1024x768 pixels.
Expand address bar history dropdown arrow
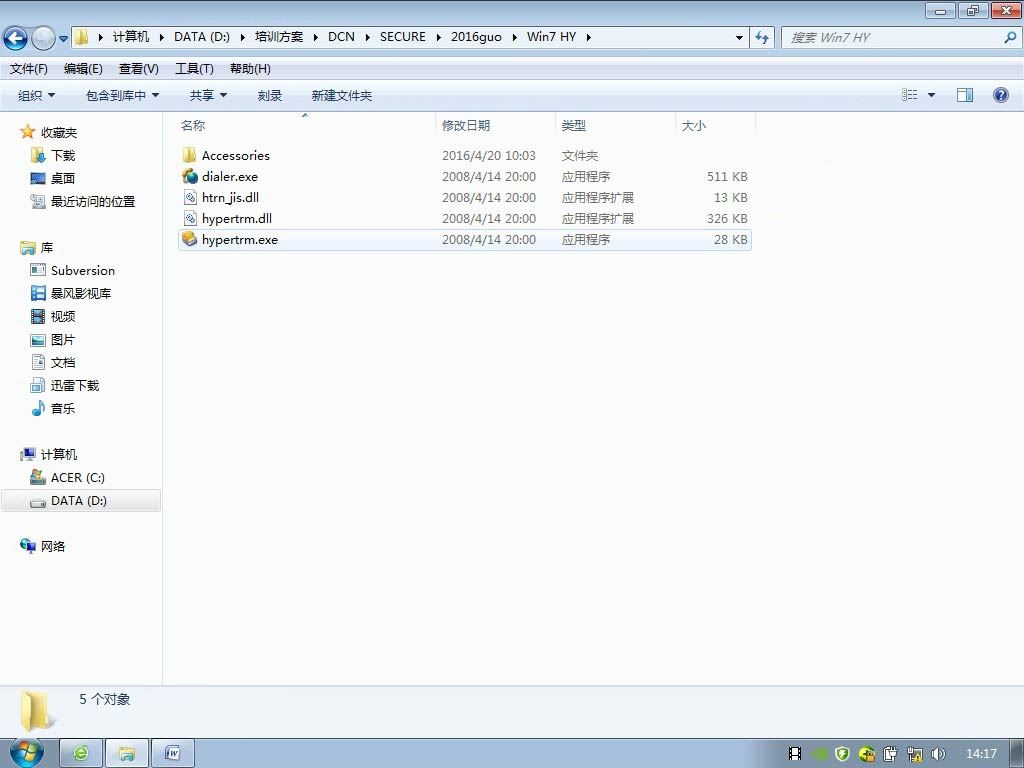point(739,38)
